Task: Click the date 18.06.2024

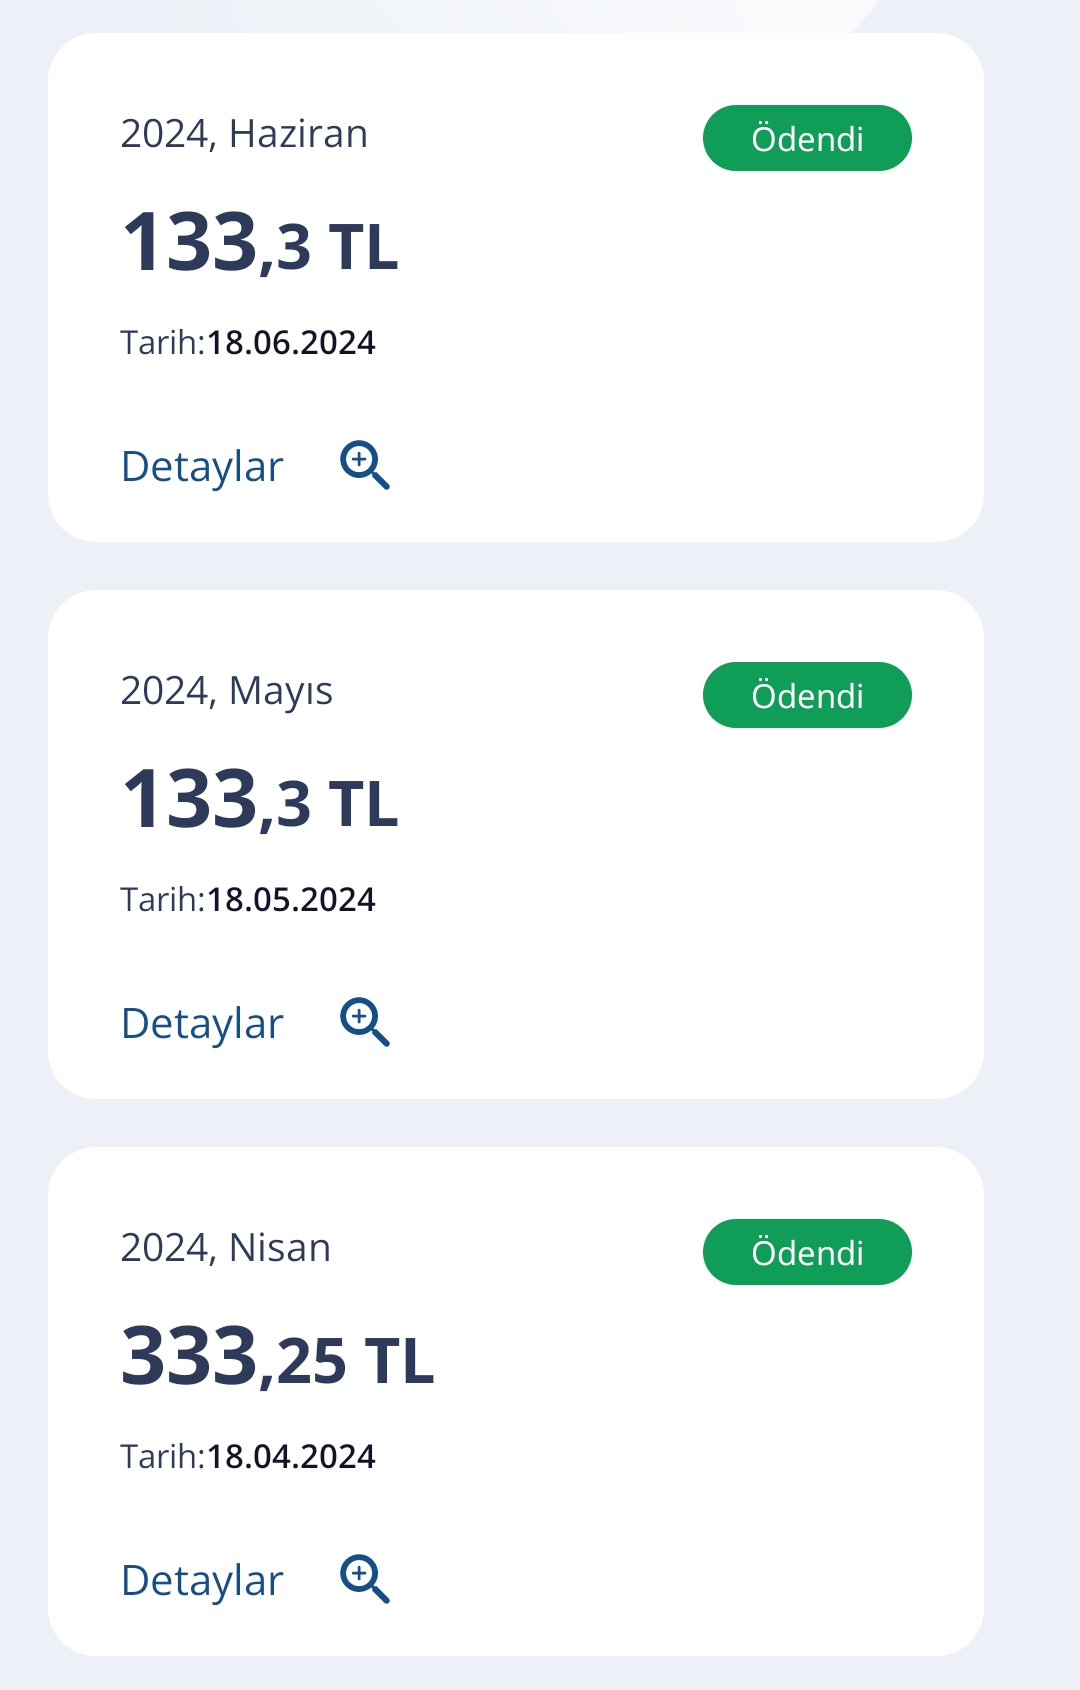Action: 291,343
